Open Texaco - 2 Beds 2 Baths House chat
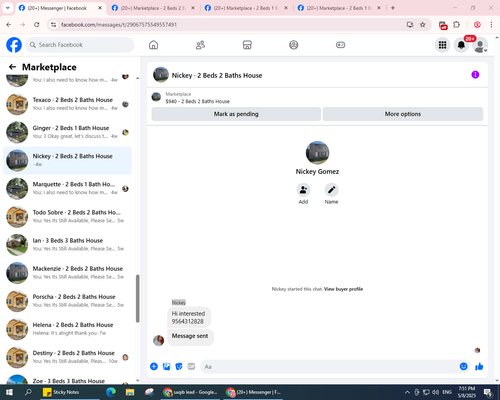500x400 pixels. [67, 104]
